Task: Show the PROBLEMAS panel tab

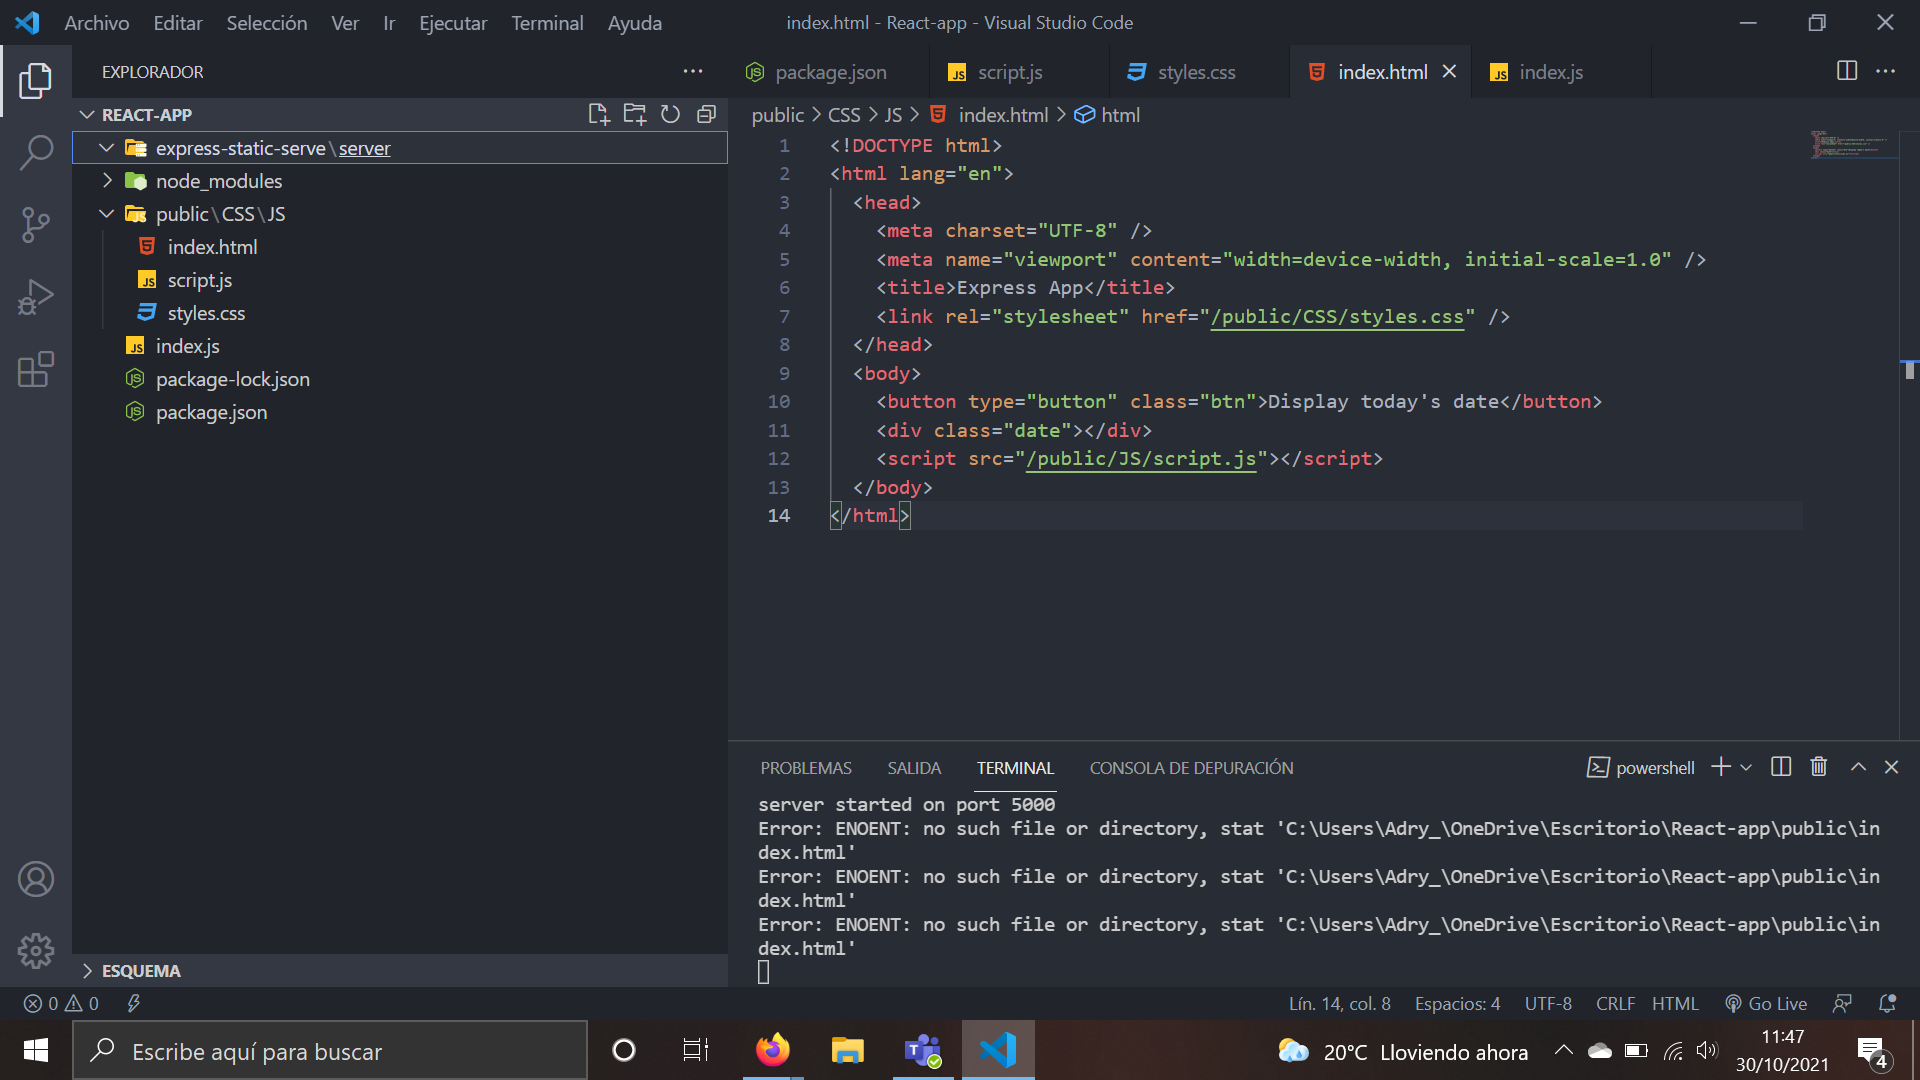Action: pos(806,768)
